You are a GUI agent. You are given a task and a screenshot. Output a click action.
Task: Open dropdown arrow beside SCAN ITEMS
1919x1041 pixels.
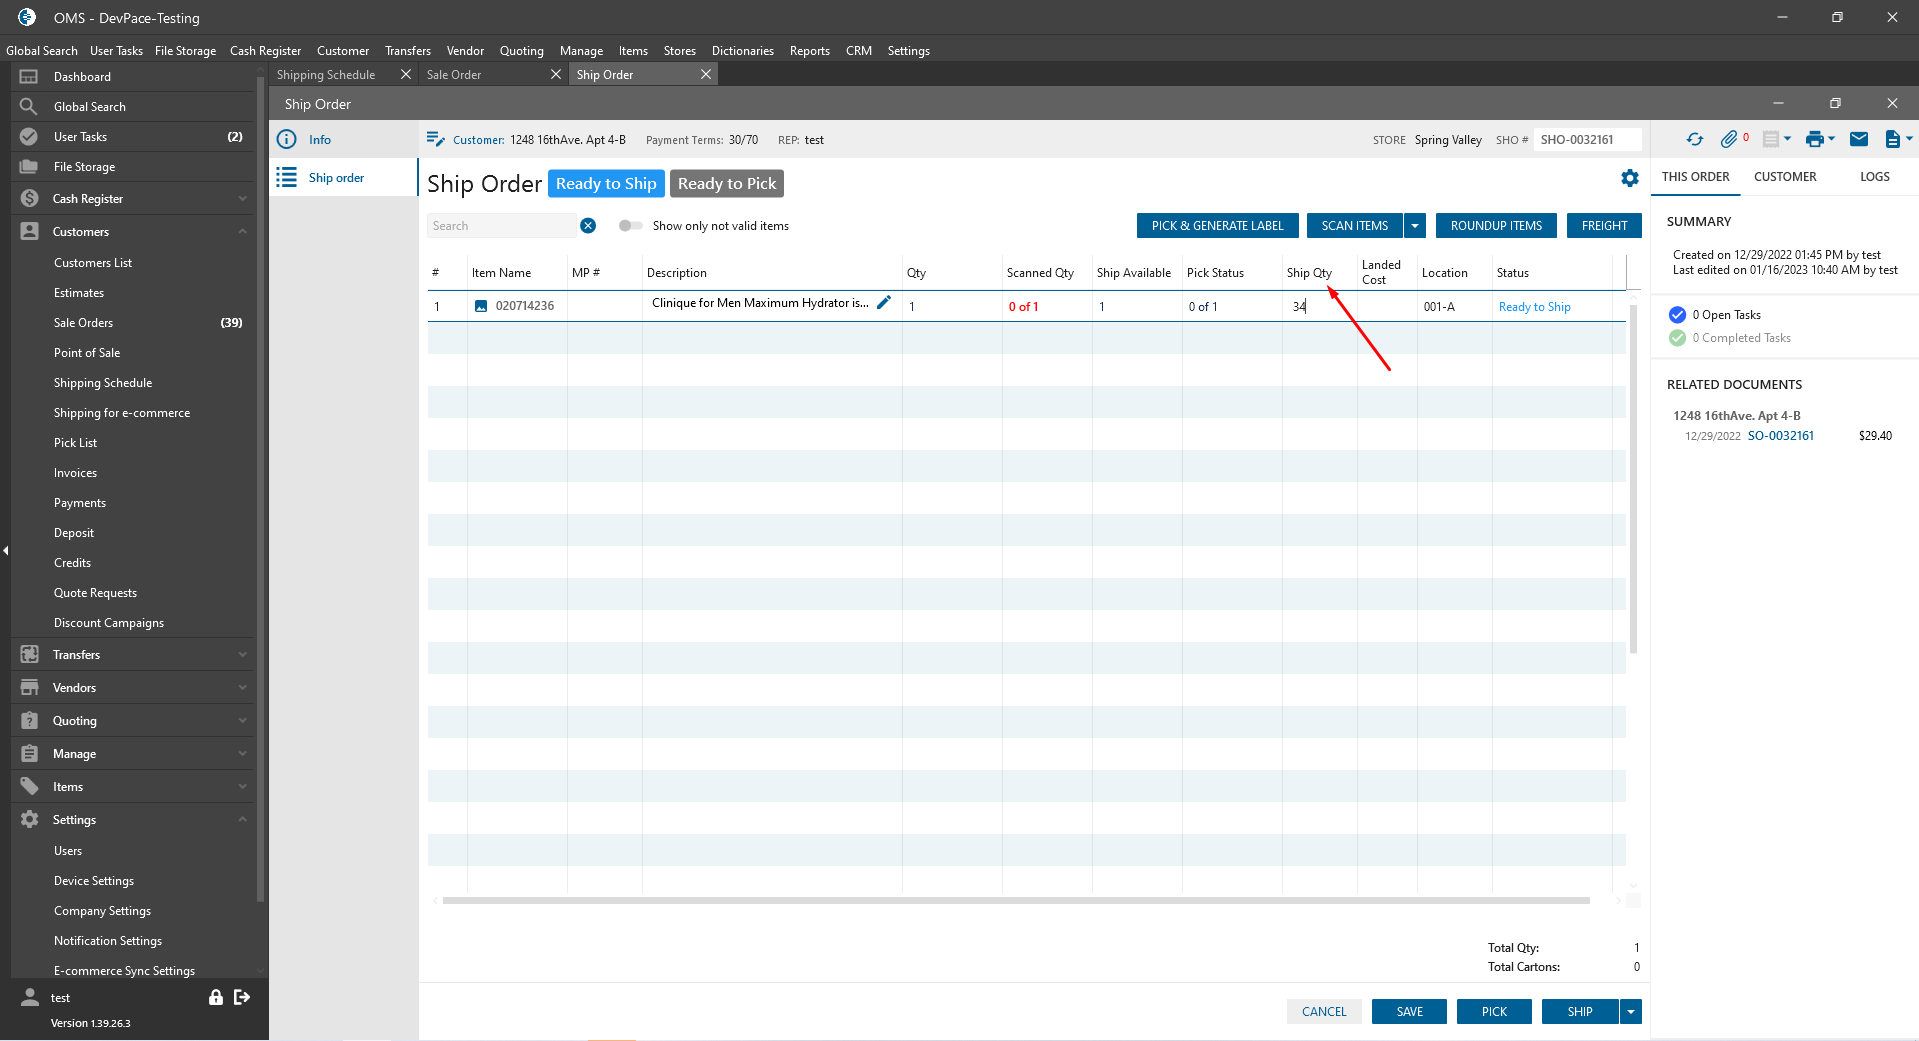coord(1415,226)
